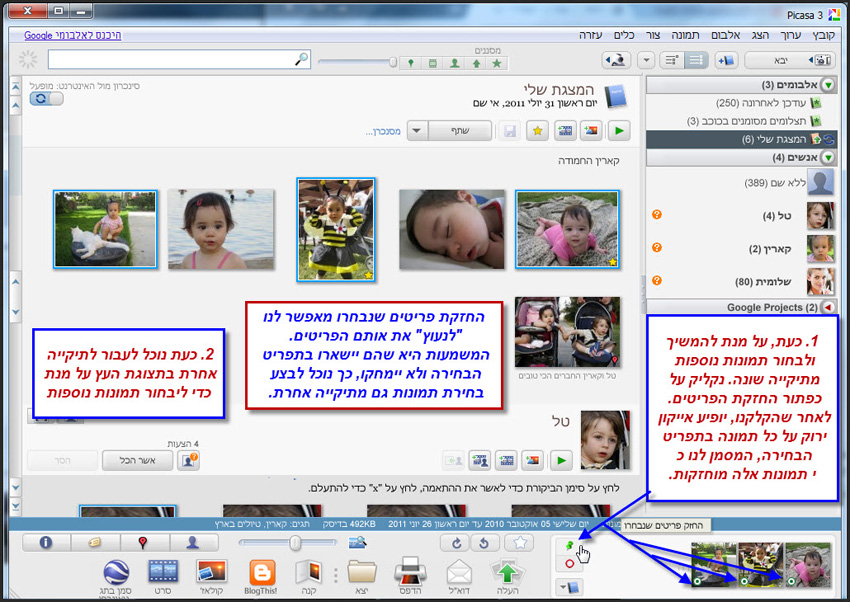Switch library to tree view

click(x=672, y=60)
